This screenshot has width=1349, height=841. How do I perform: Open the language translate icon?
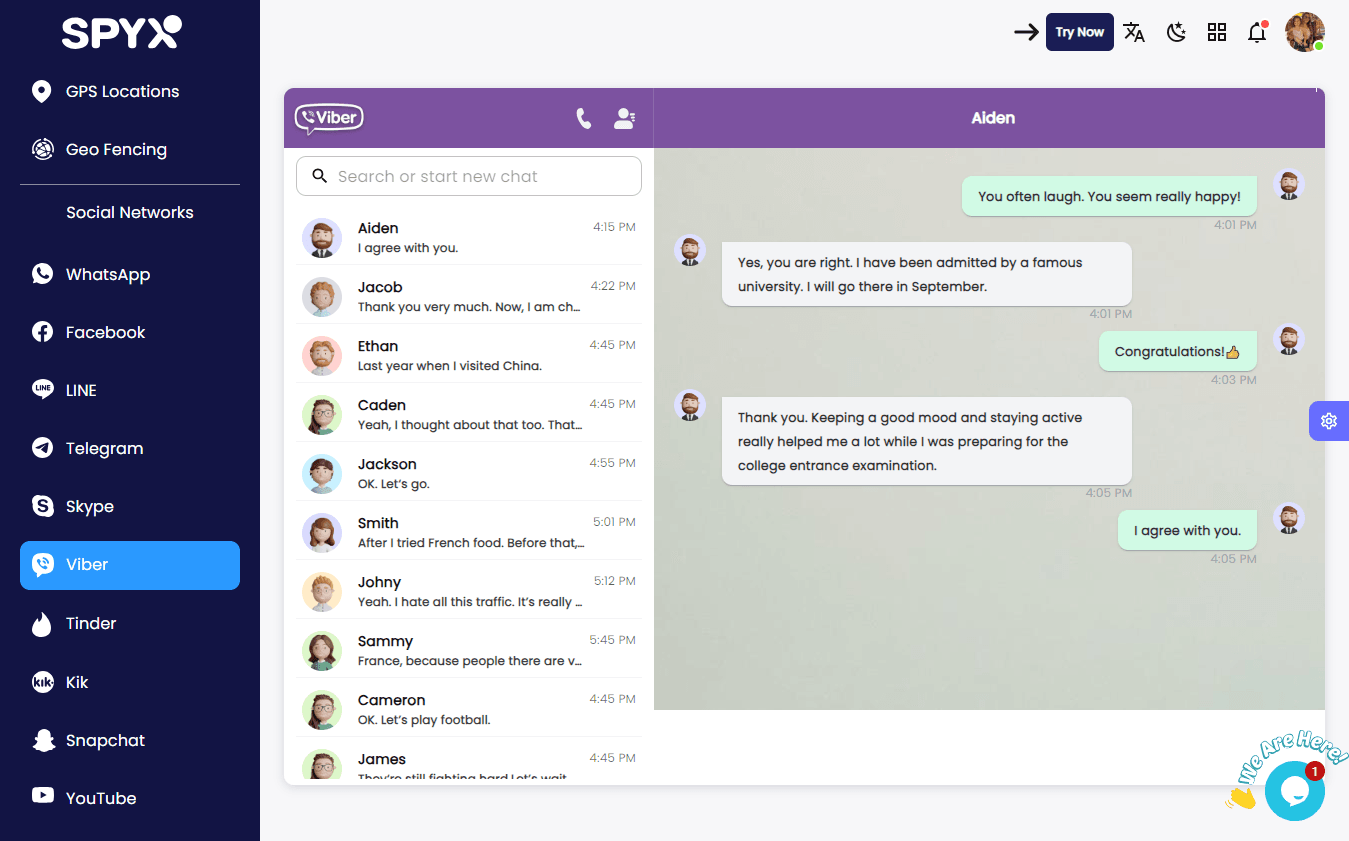(x=1134, y=32)
